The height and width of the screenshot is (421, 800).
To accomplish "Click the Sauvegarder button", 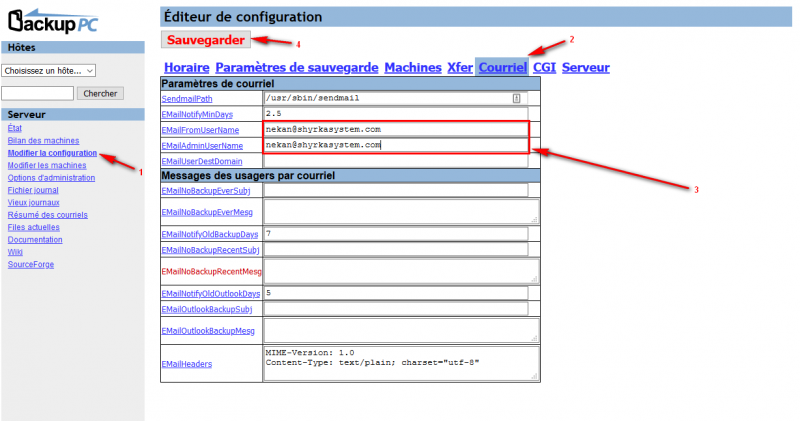I will click(205, 40).
